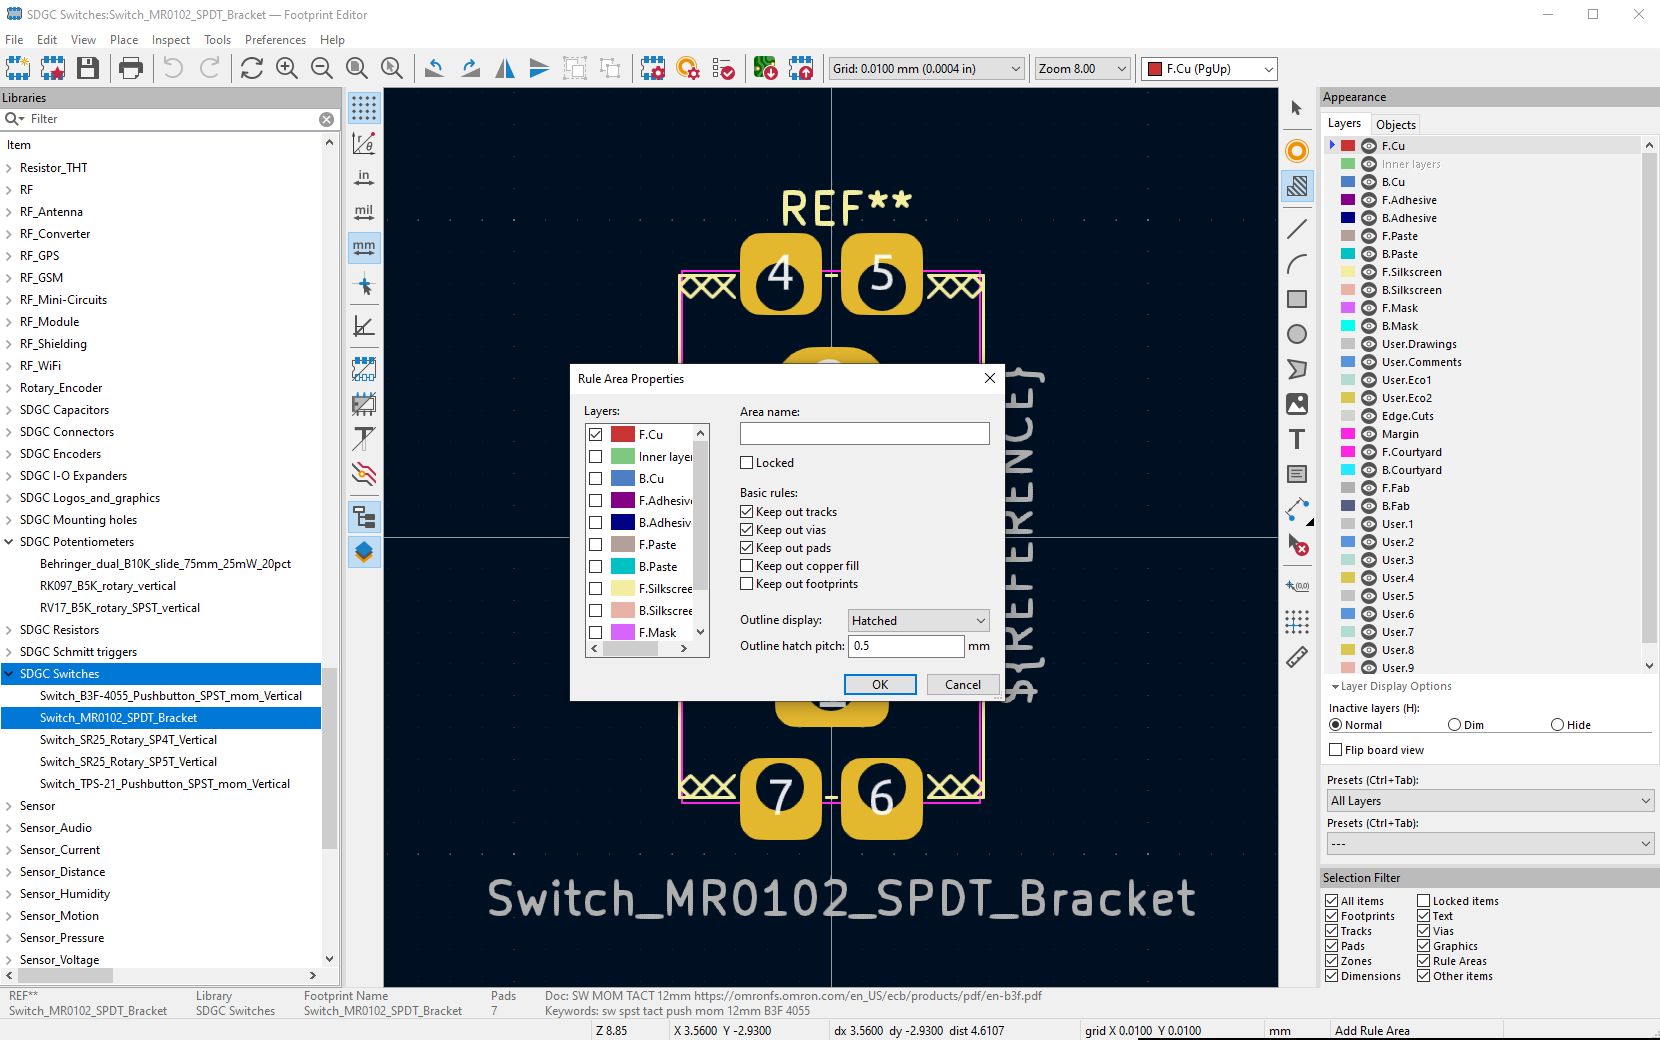Expand the SDGC Resistors library
Screen dimensions: 1660x1040
point(9,630)
